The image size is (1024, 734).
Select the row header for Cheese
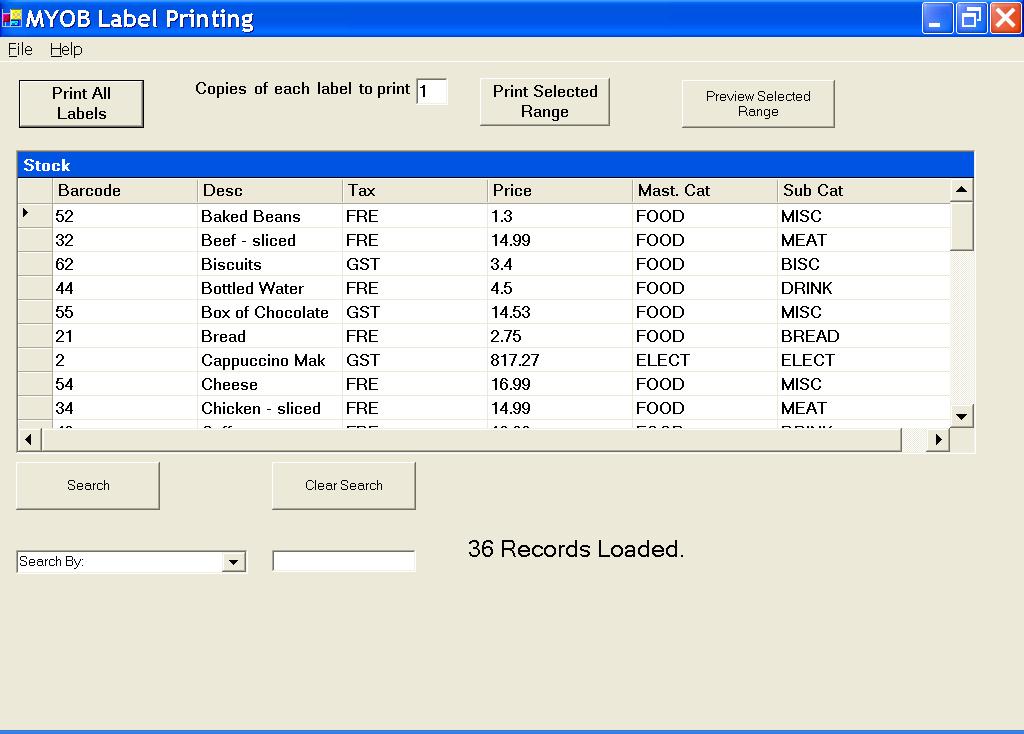35,385
